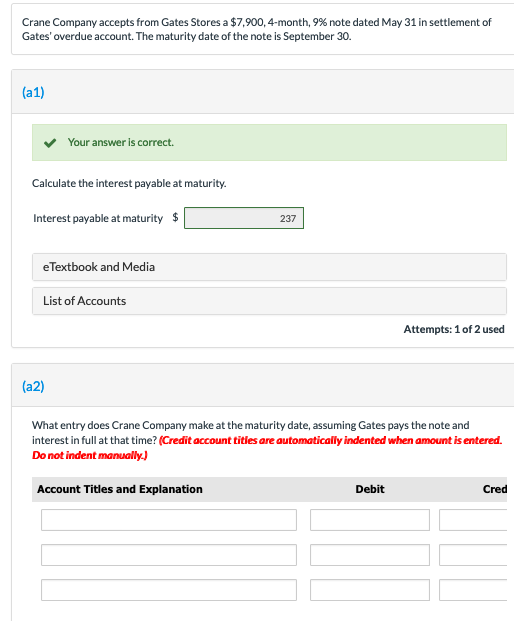Click the Debit column header
Screen dimensions: 514x621
(370, 489)
